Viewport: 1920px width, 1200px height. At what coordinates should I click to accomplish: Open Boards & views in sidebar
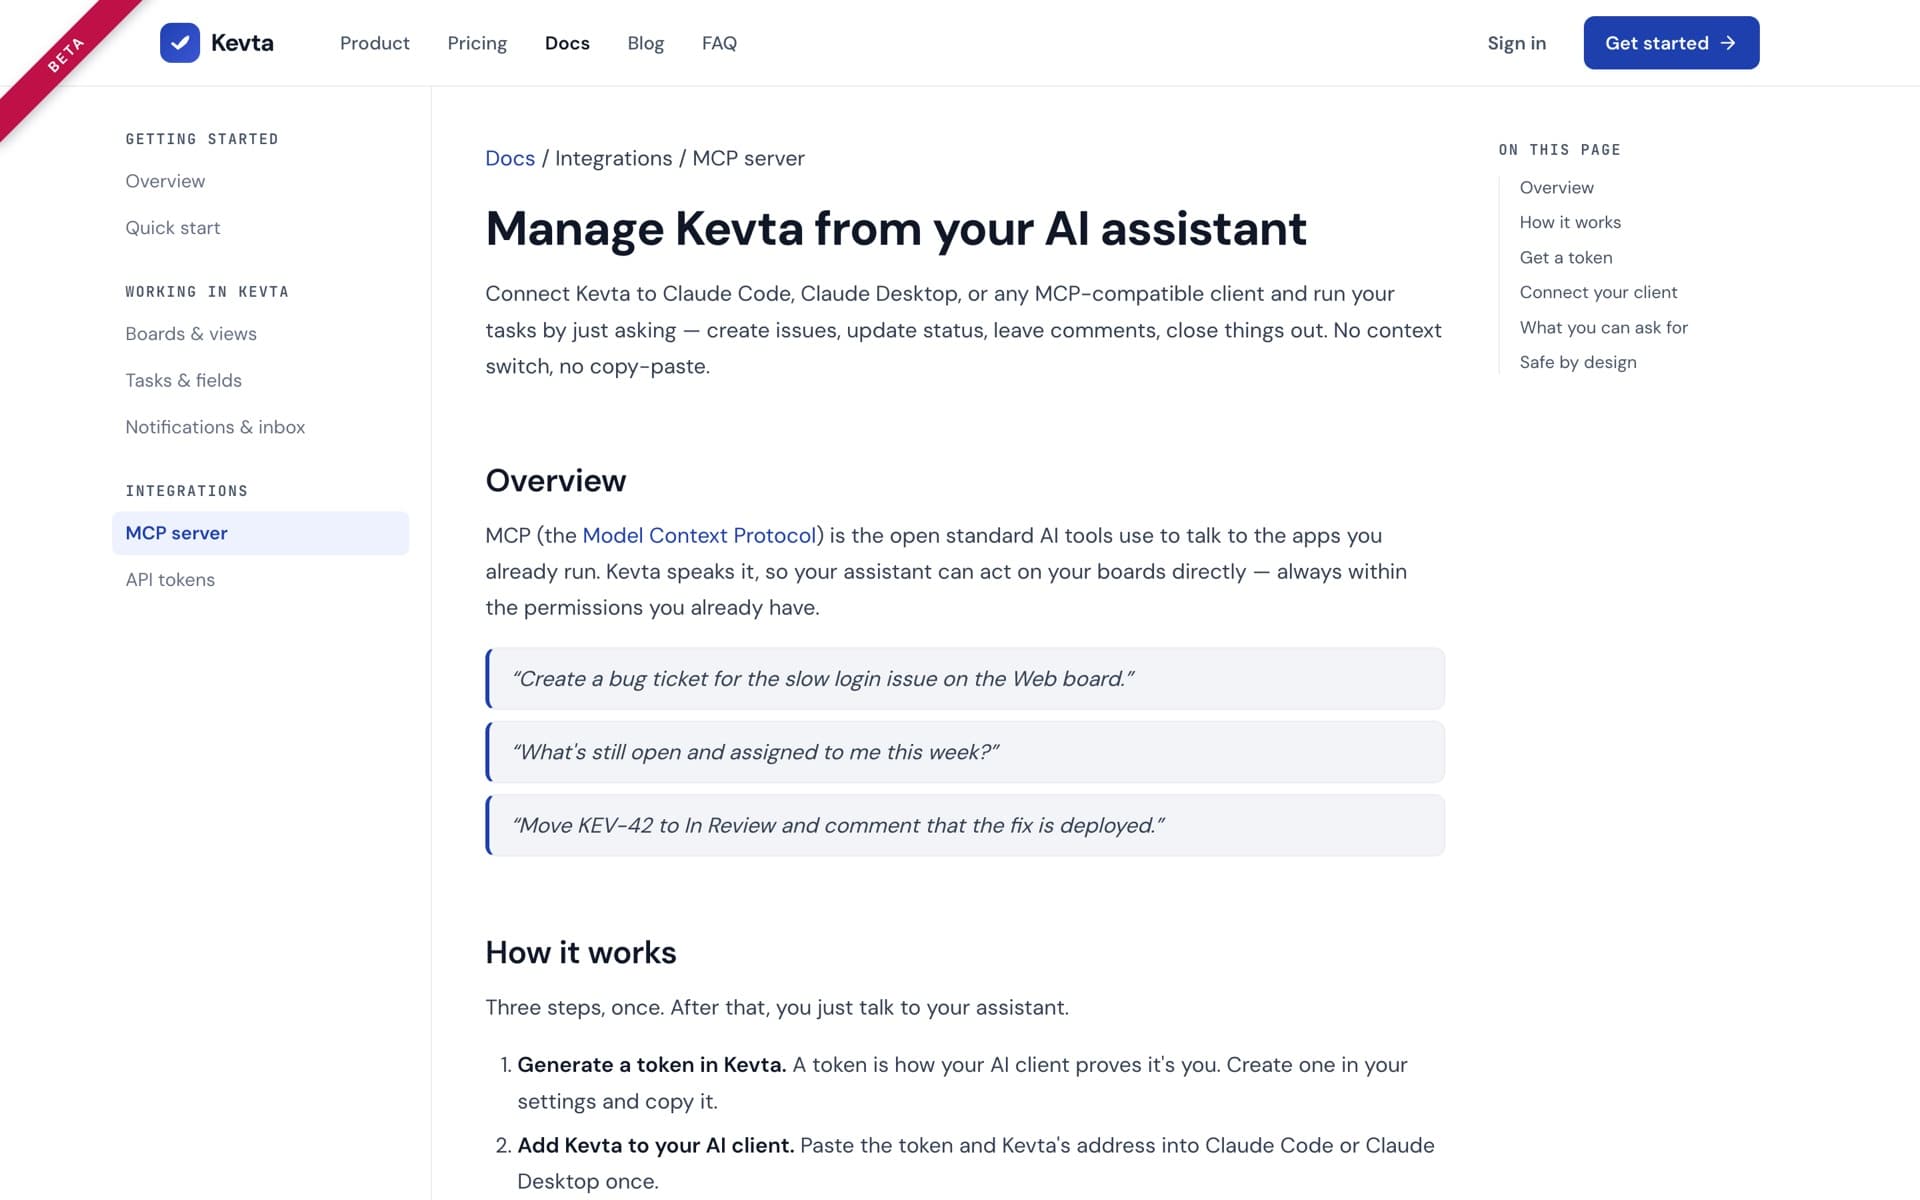pos(191,334)
